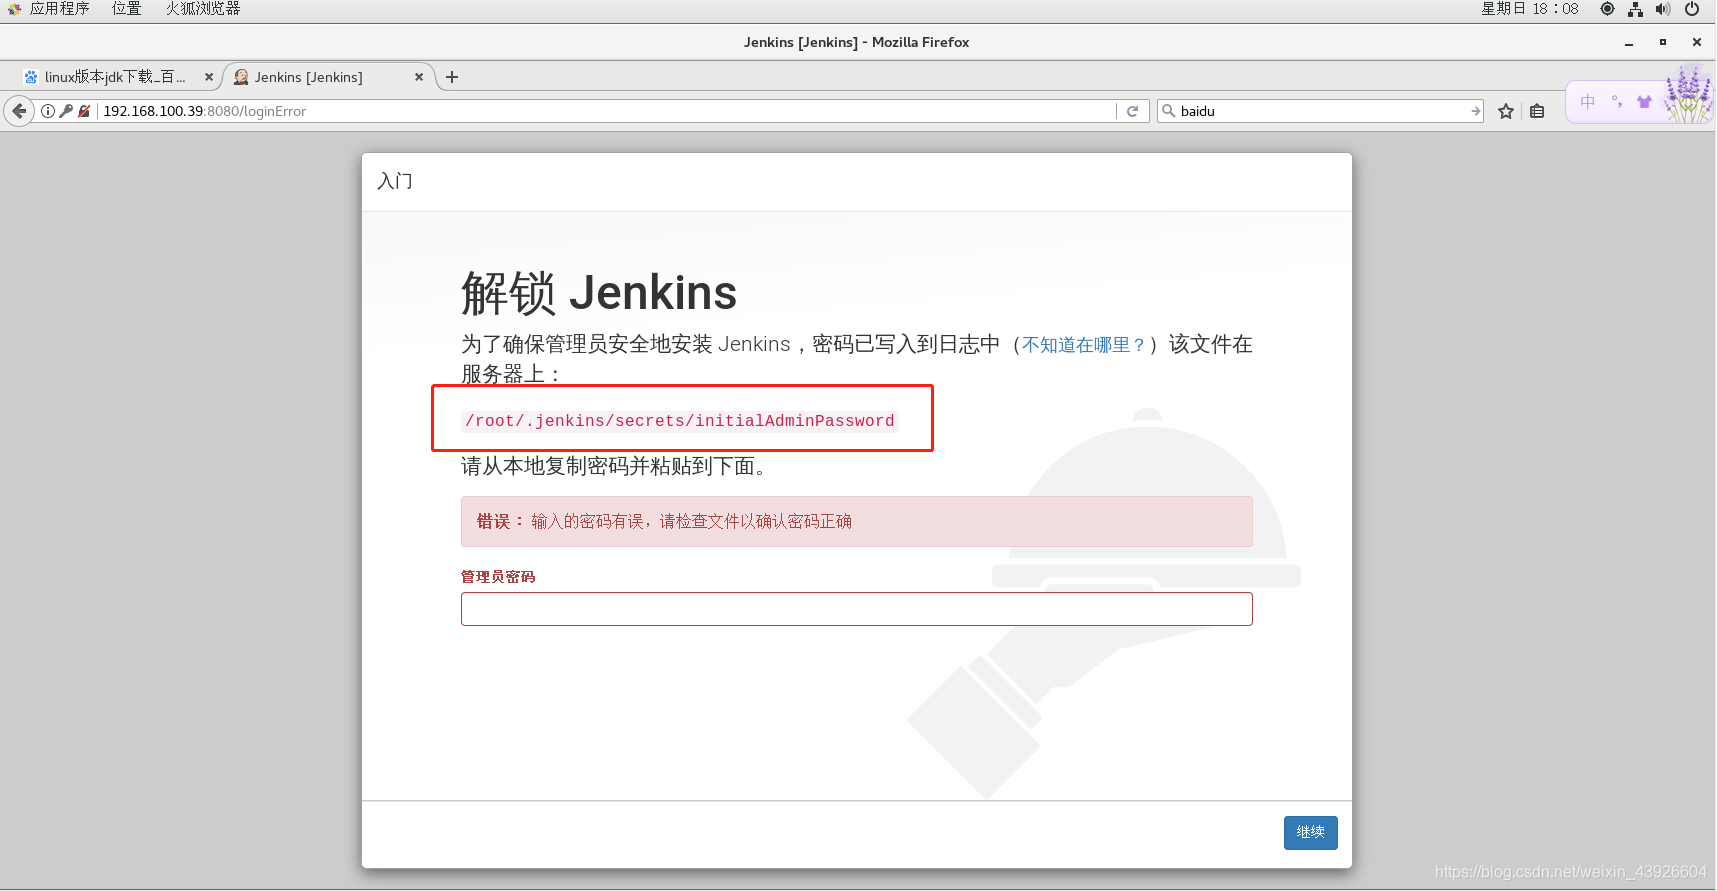Close the linux版本jdk下载 tab

coord(209,77)
